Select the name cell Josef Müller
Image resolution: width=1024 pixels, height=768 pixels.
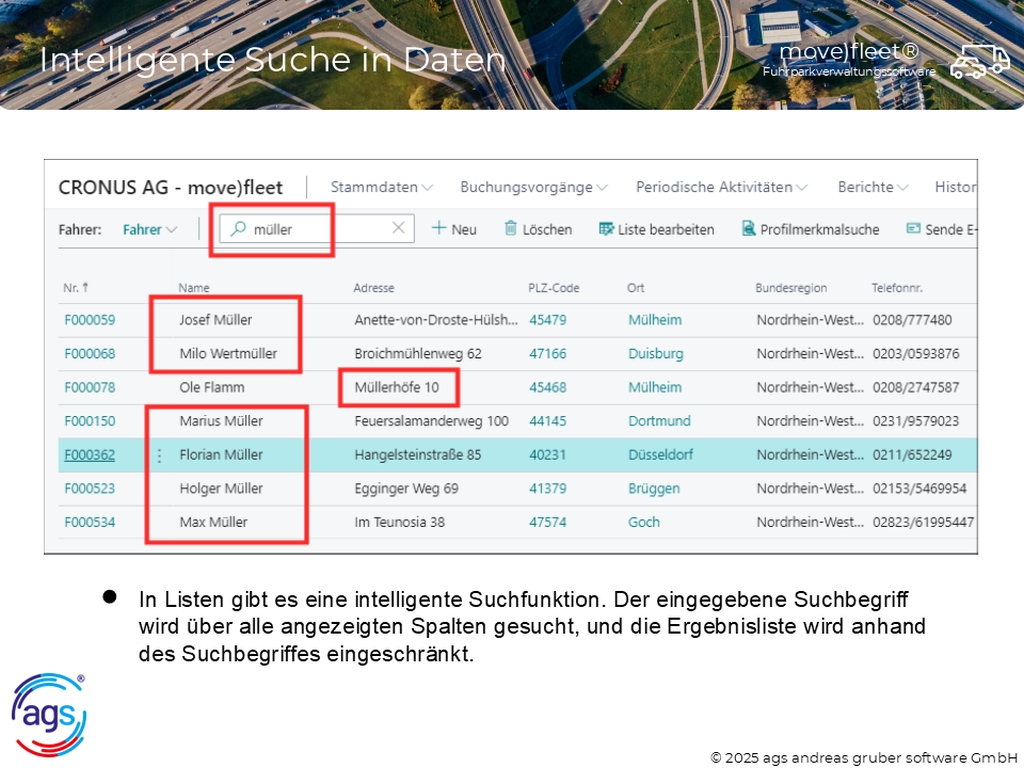(x=216, y=320)
